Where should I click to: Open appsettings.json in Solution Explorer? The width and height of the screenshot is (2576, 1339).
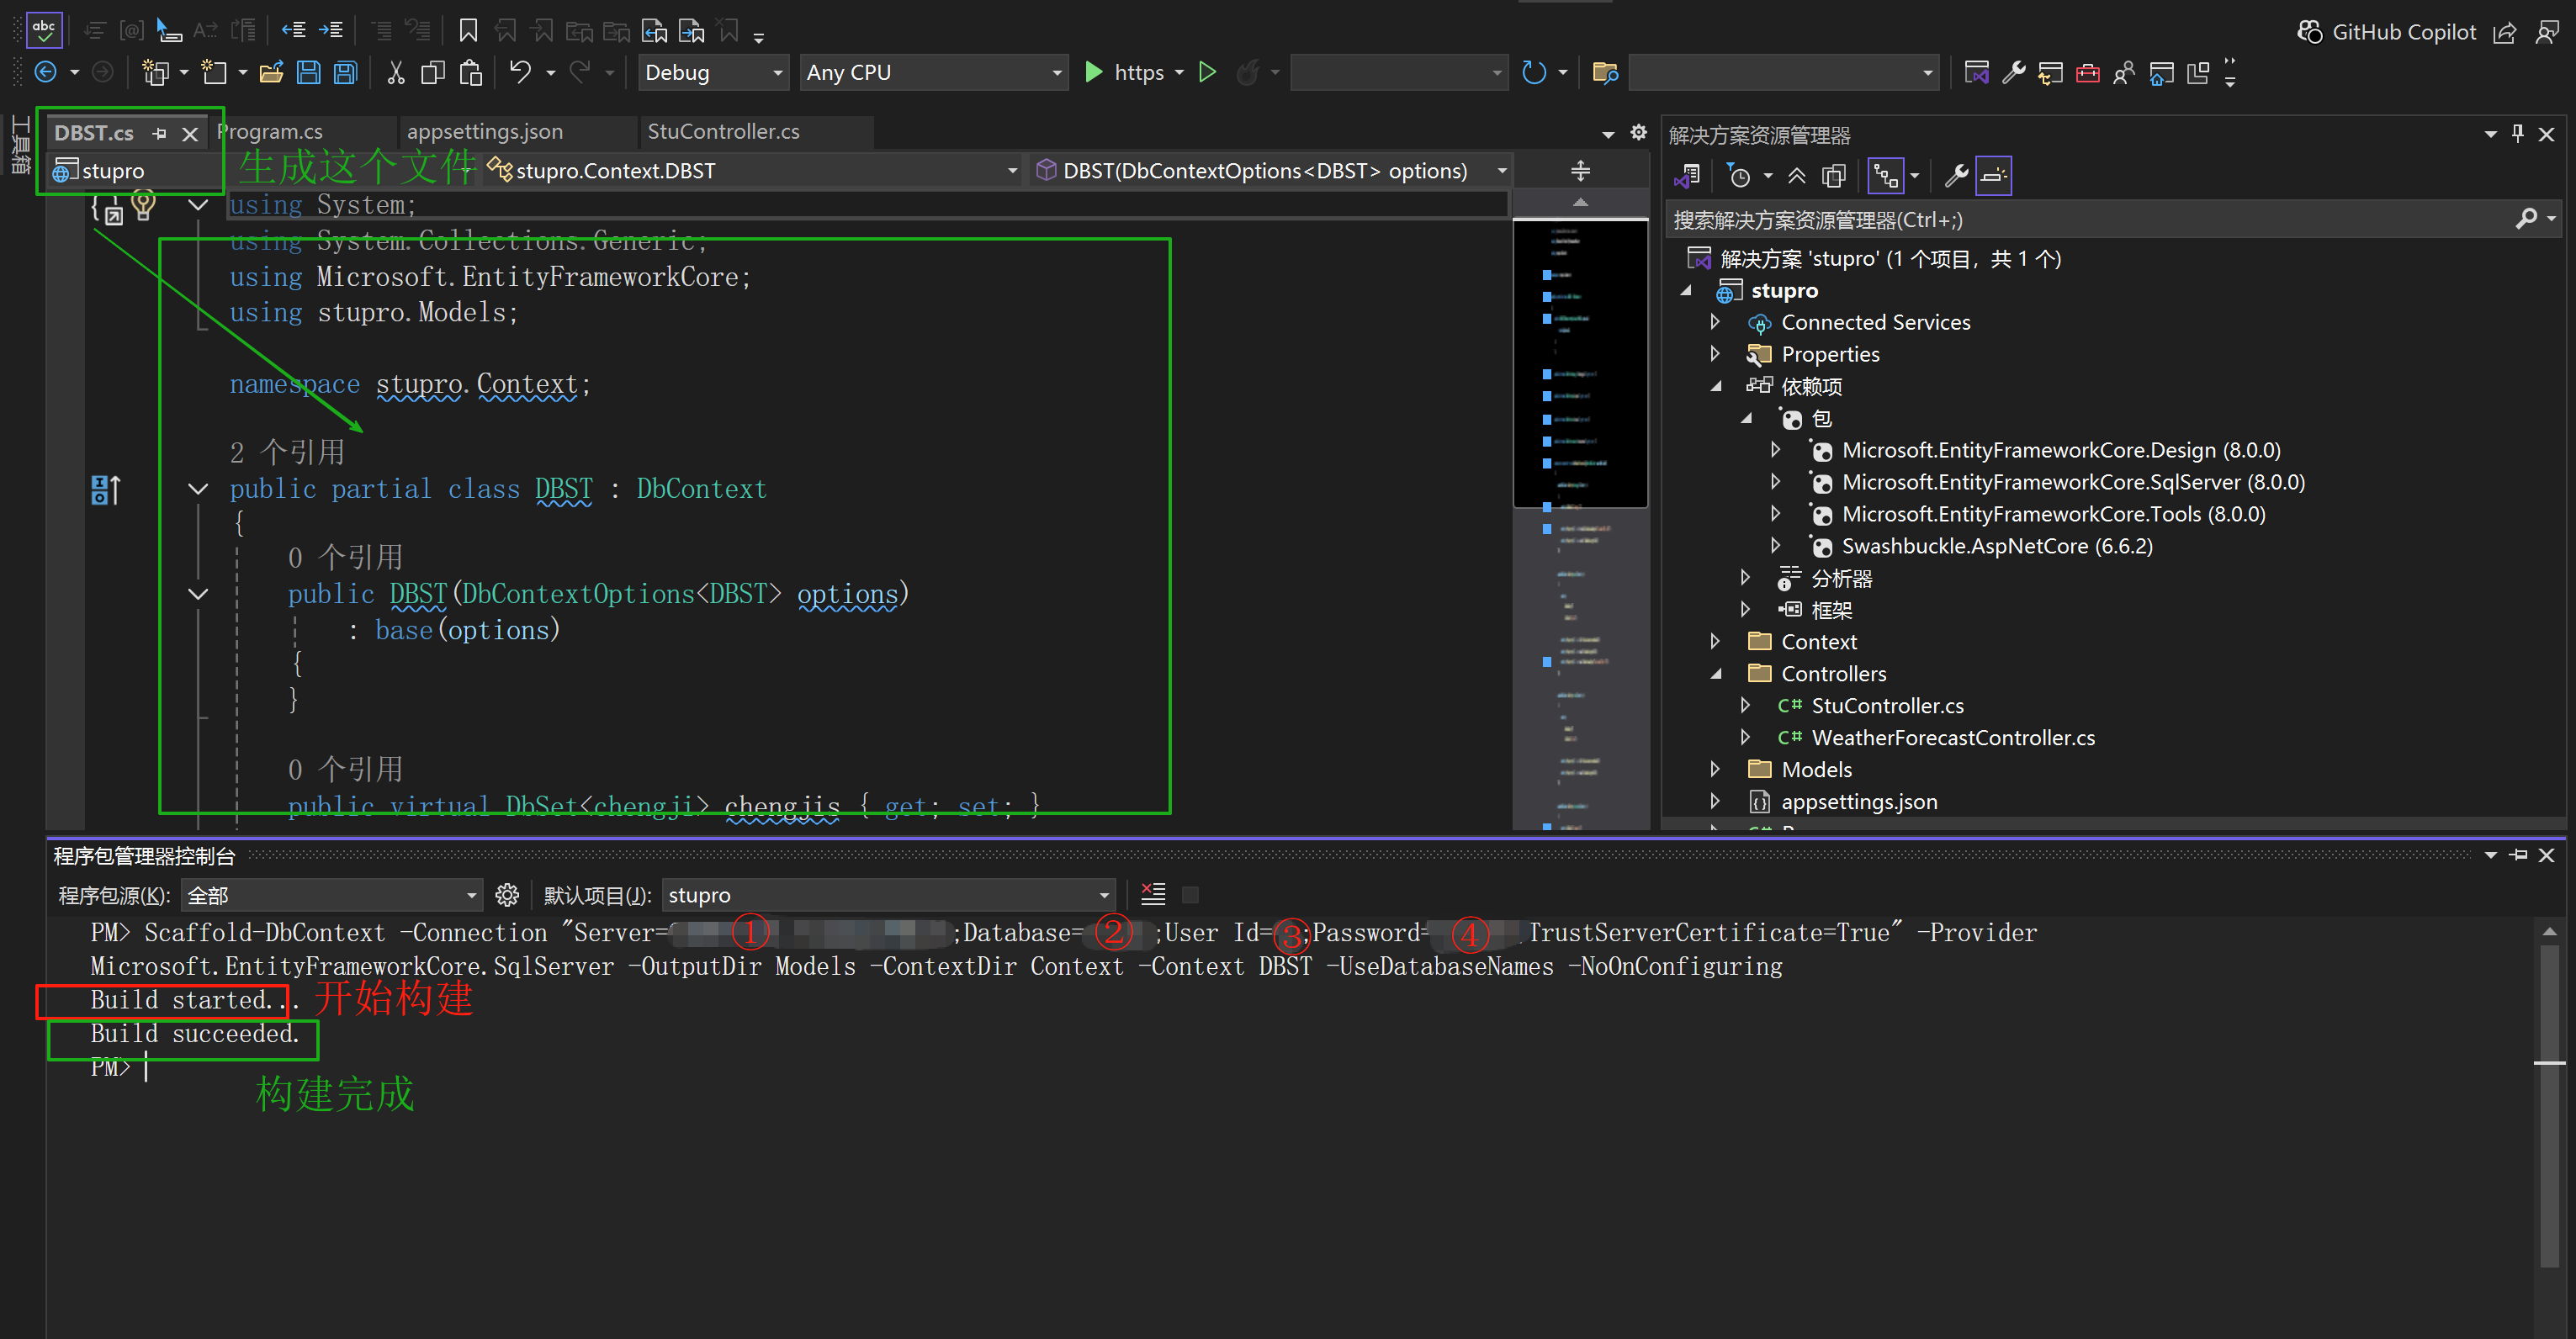(x=1858, y=801)
